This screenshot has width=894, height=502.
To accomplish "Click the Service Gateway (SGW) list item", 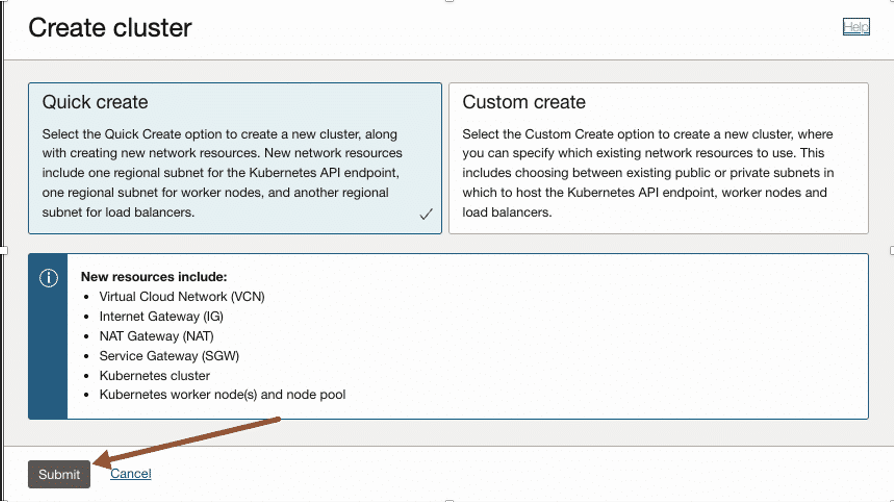I will [x=169, y=355].
